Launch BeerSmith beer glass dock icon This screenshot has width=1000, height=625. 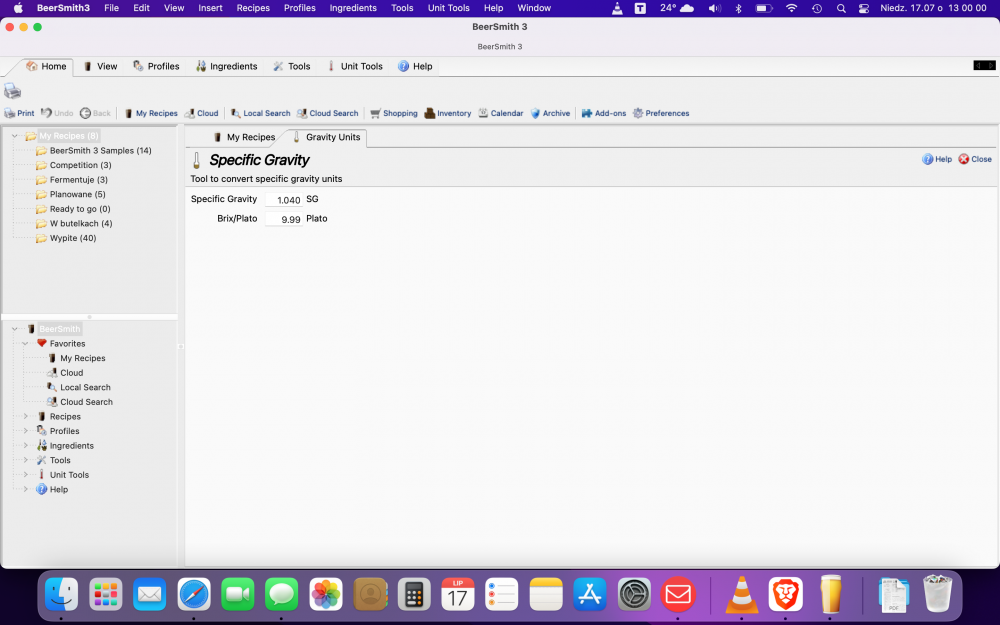[830, 594]
